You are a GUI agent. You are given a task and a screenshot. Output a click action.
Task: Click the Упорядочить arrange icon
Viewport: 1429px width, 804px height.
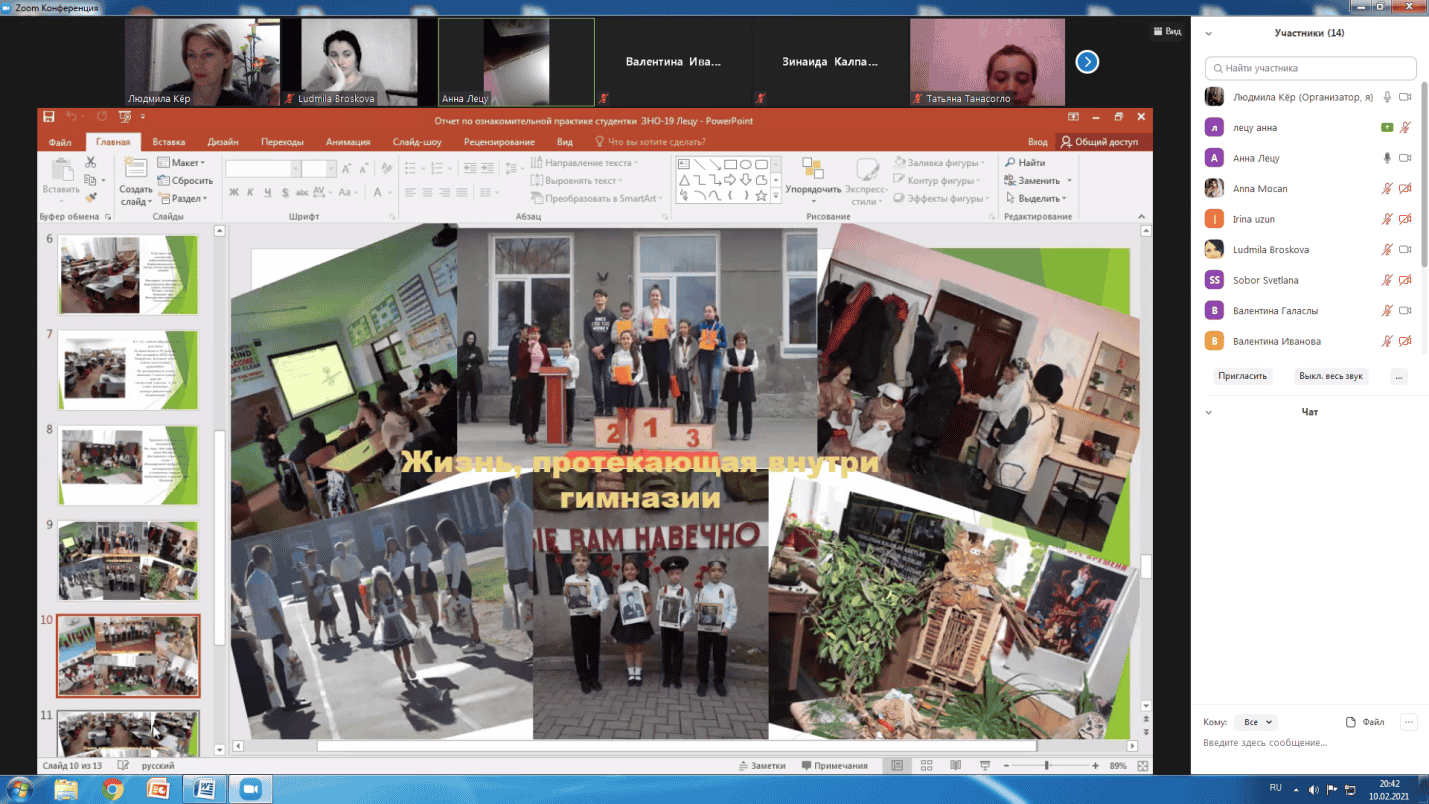click(x=812, y=170)
